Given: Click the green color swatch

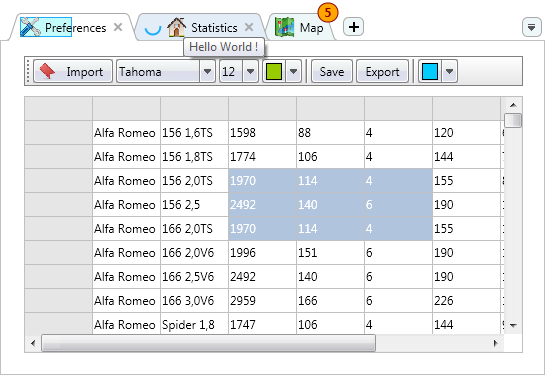Looking at the screenshot, I should click(274, 71).
